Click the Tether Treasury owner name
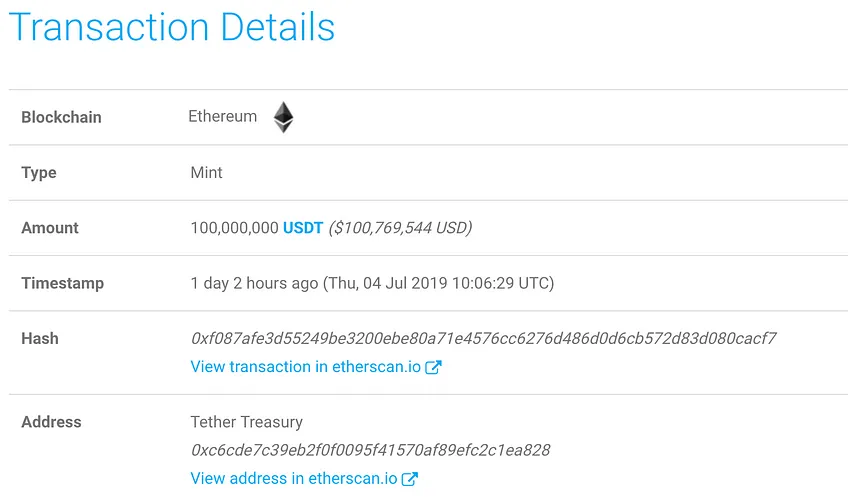 pos(247,422)
